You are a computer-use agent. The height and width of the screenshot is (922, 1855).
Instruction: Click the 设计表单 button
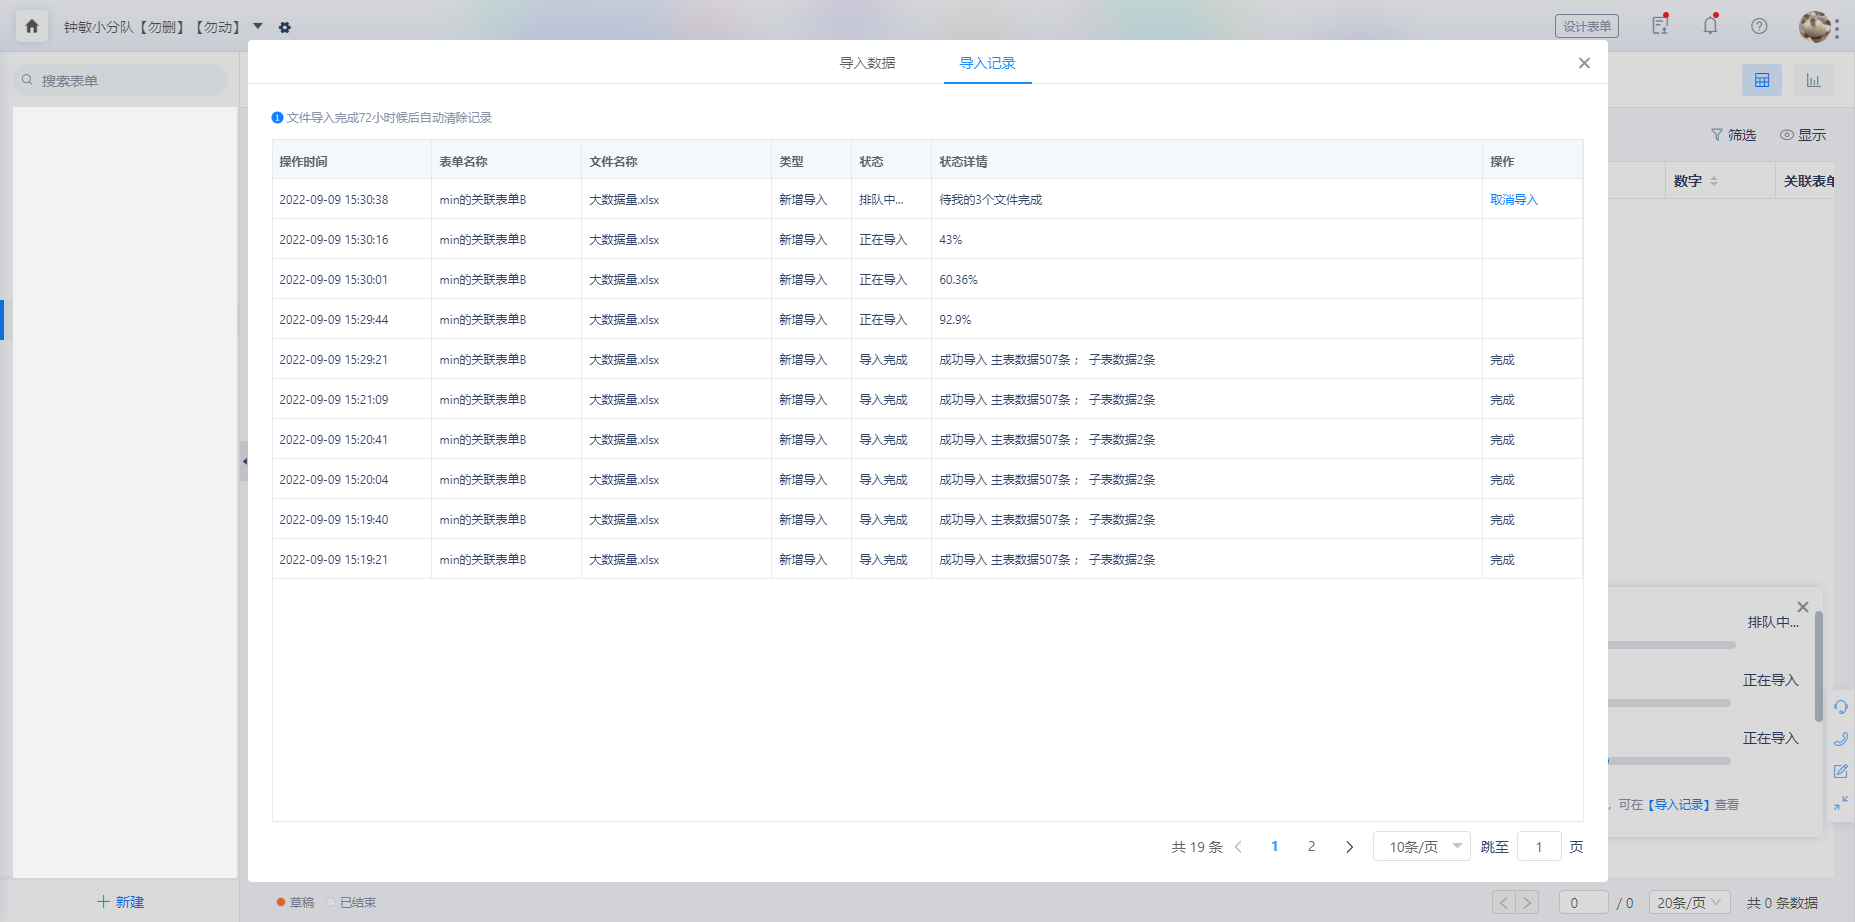point(1587,26)
